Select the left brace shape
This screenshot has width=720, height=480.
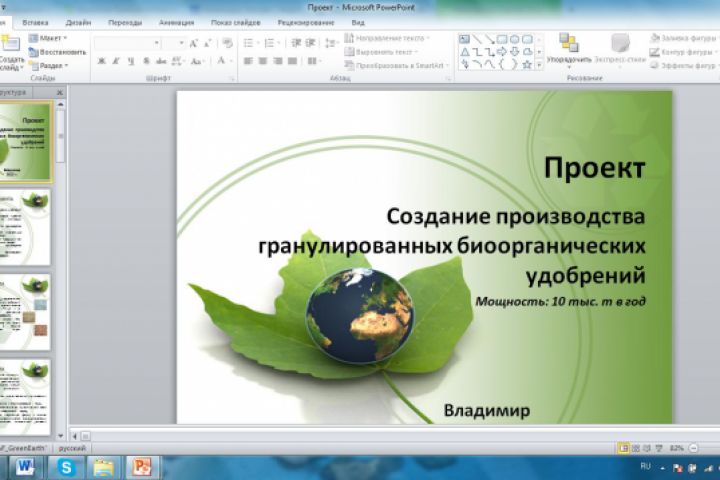[502, 65]
